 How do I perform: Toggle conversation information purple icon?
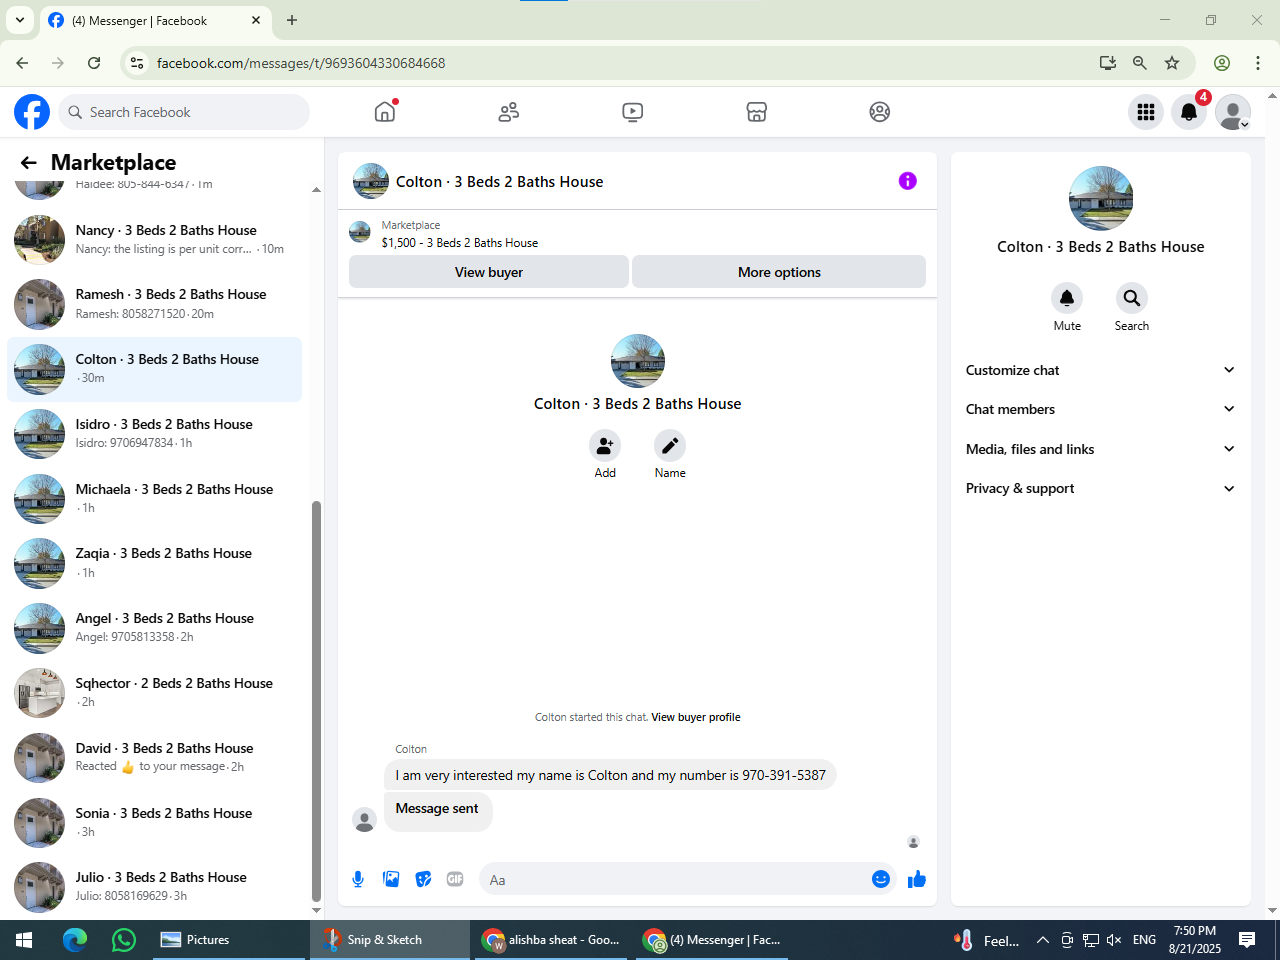click(908, 181)
